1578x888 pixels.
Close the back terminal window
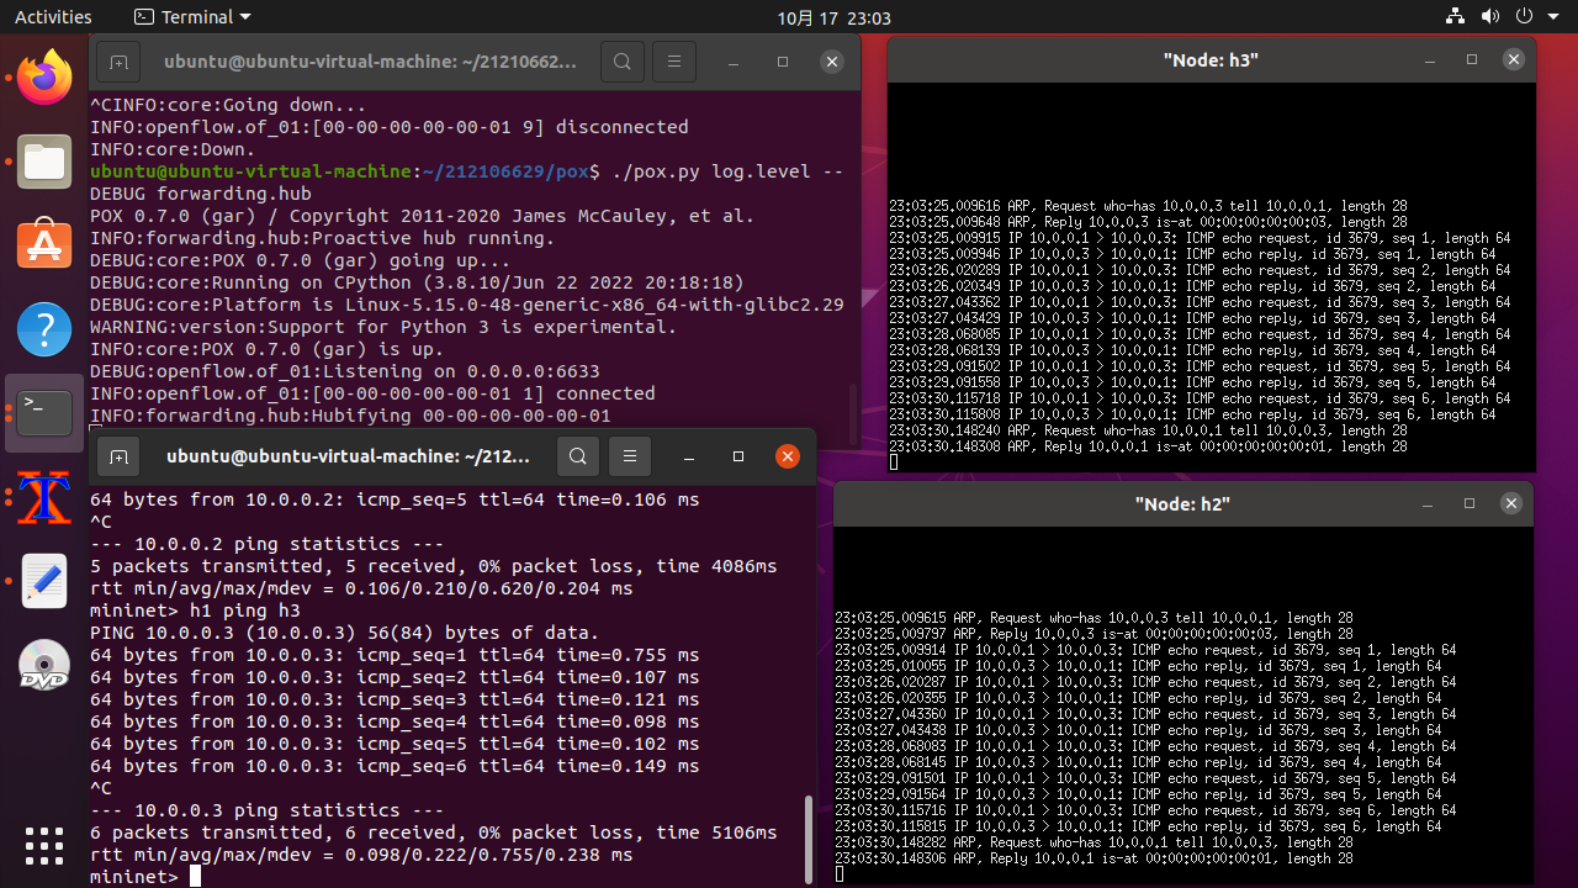pyautogui.click(x=831, y=62)
